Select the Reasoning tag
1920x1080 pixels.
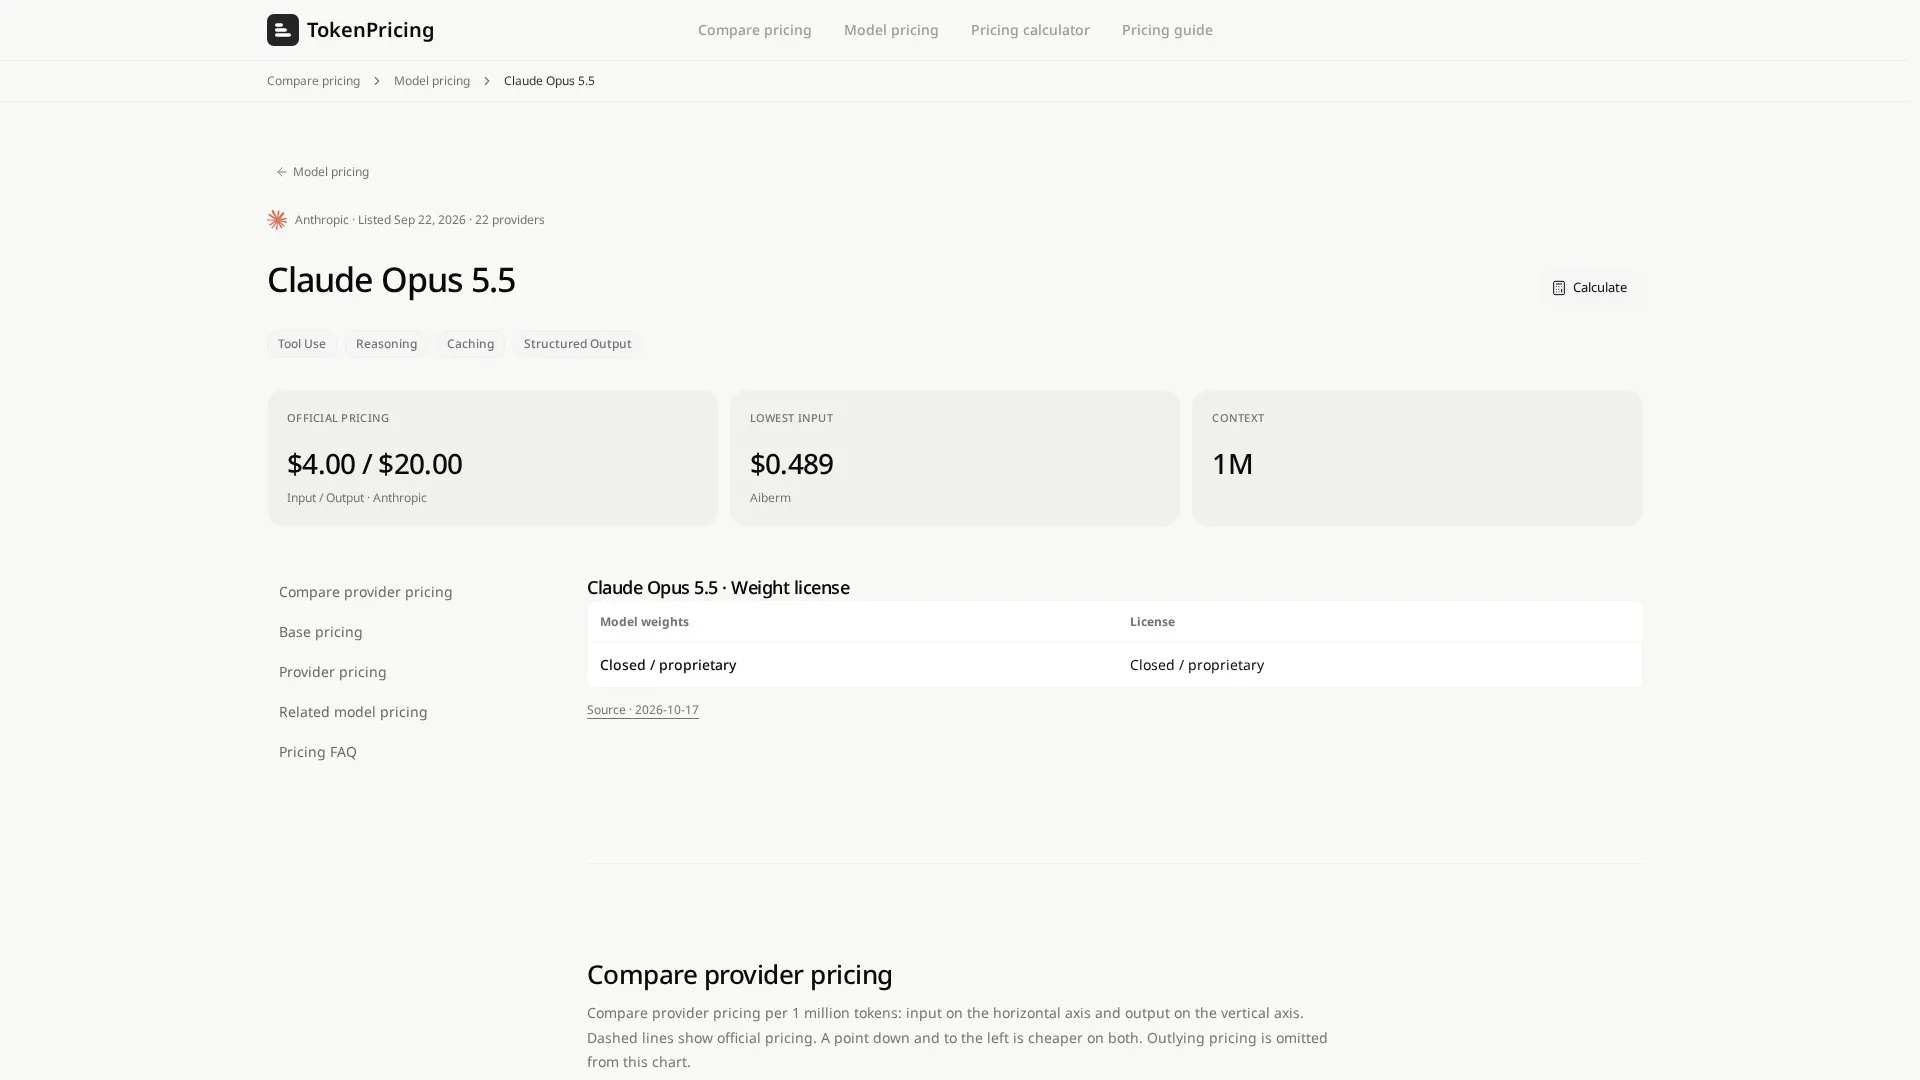pos(386,344)
